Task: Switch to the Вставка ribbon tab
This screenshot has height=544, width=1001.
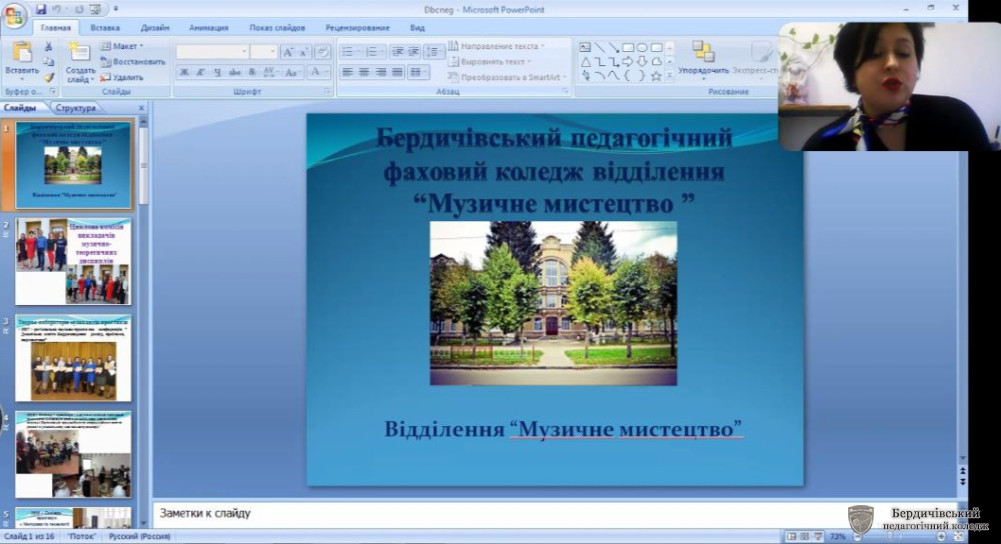Action: tap(105, 28)
